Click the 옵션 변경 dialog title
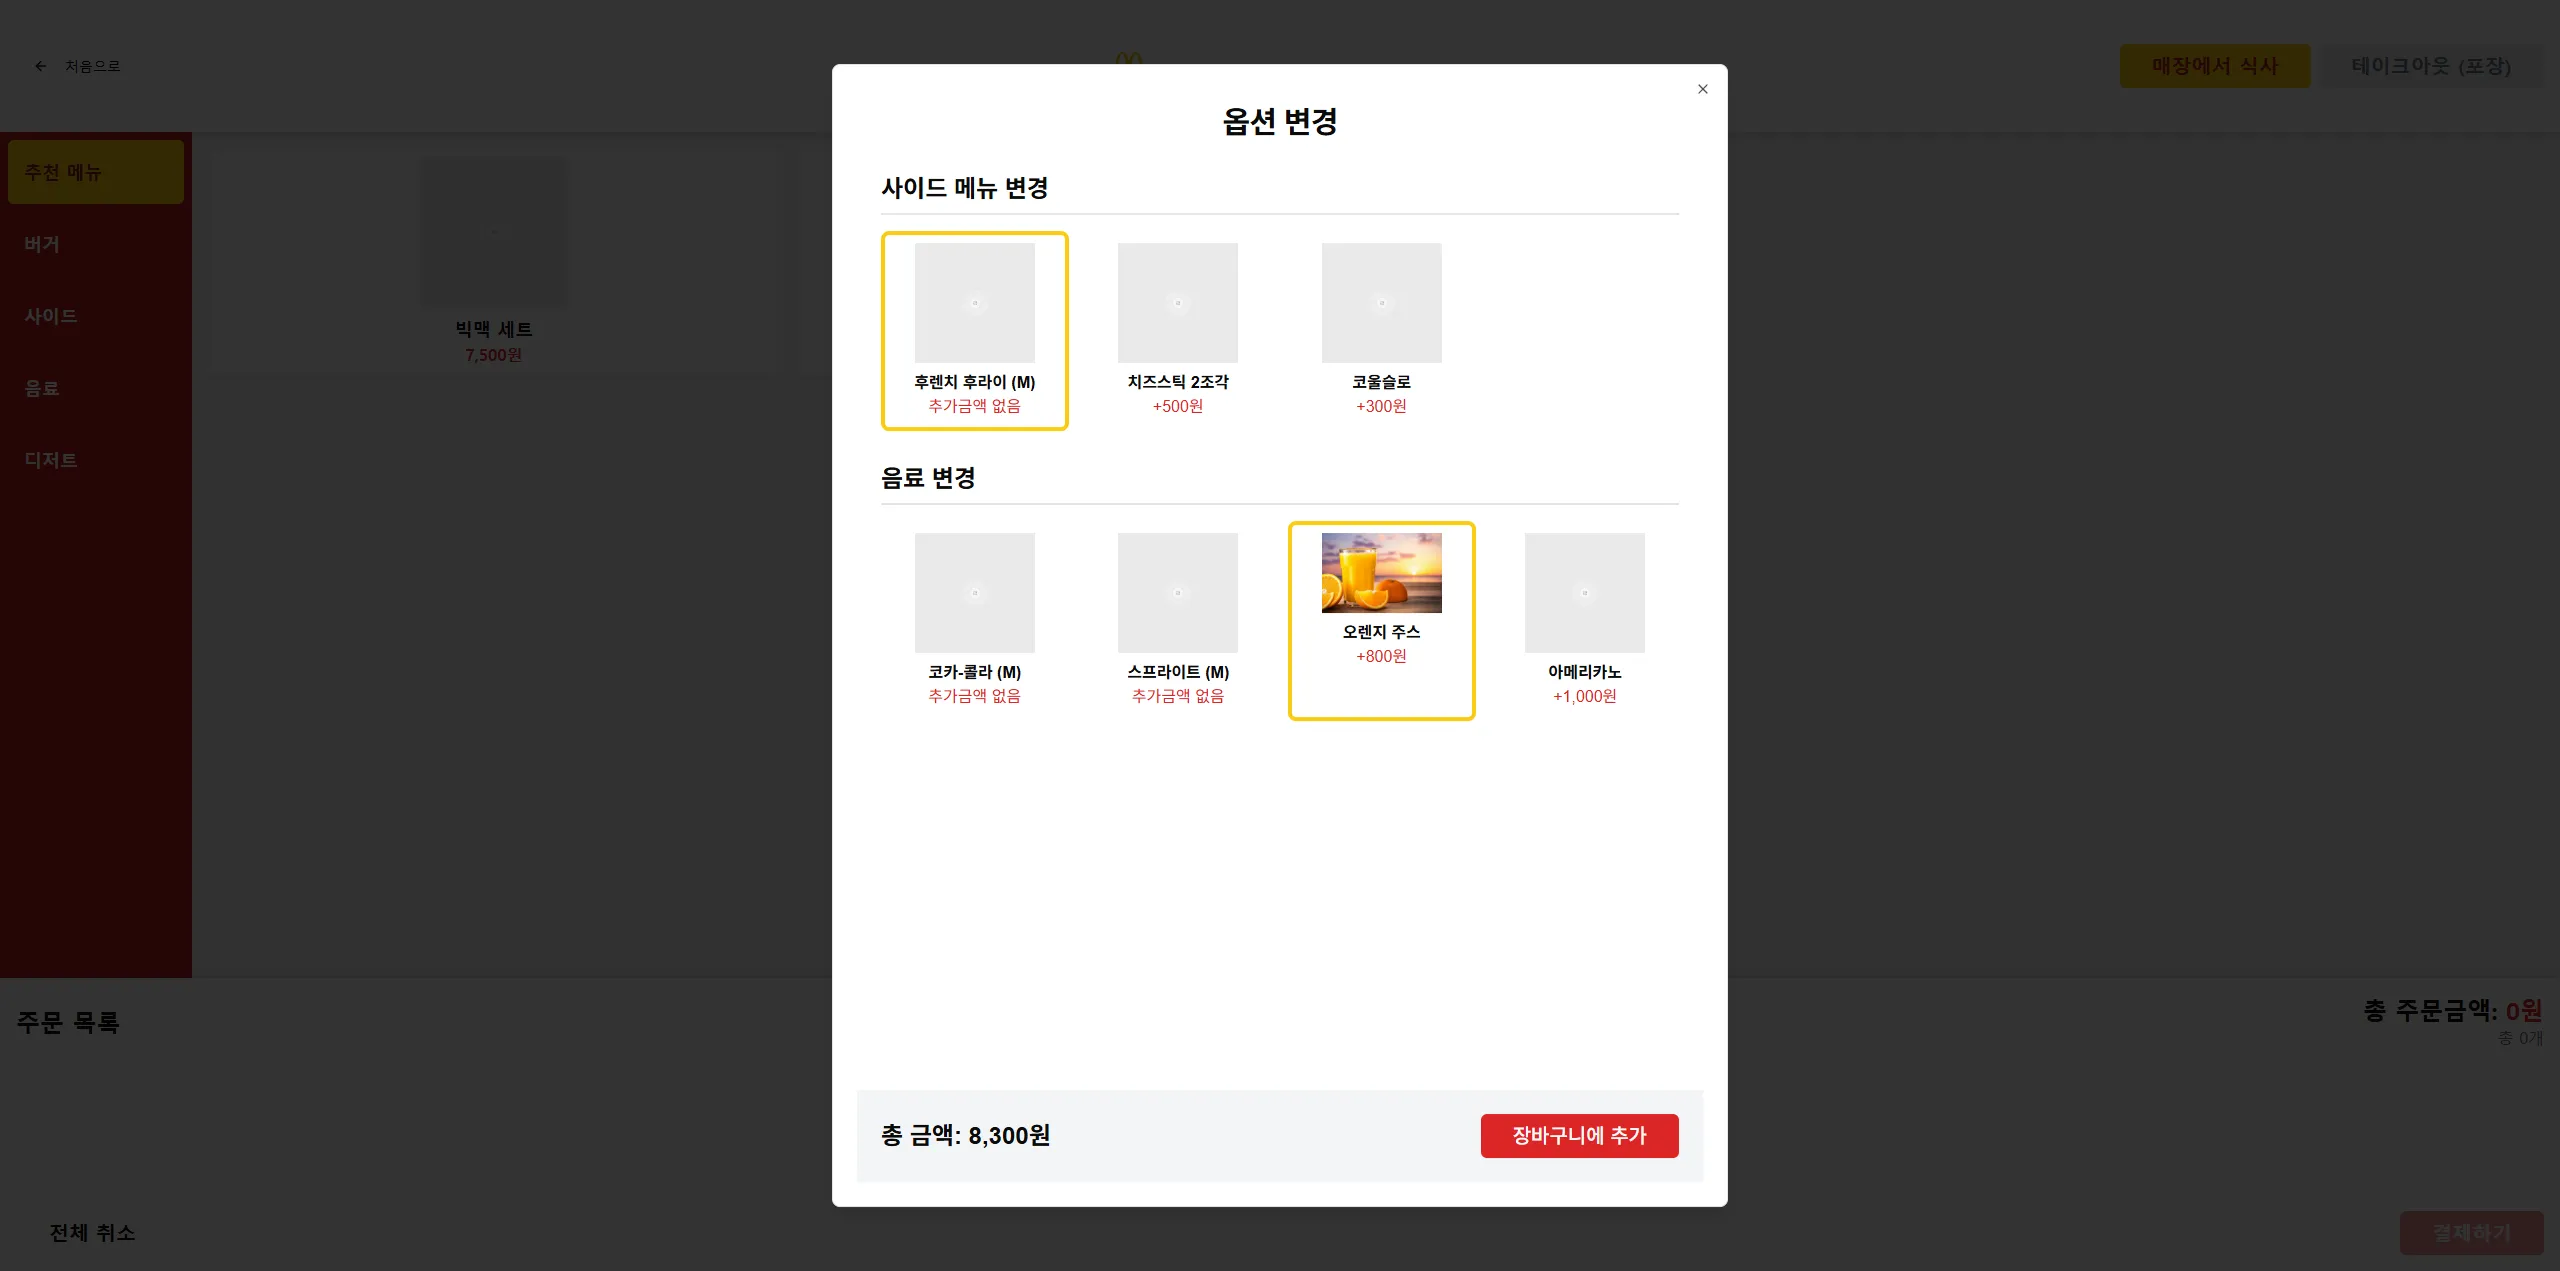This screenshot has width=2560, height=1271. (x=1279, y=121)
